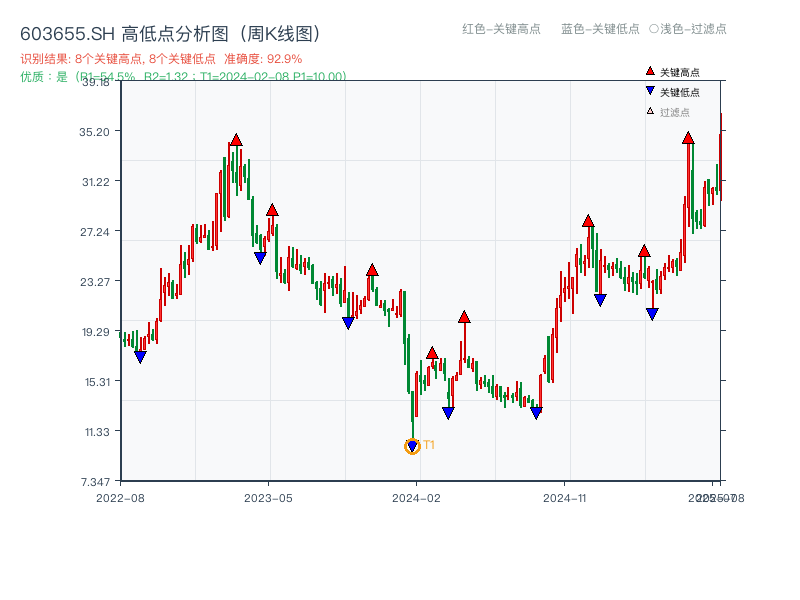Screen dimensions: 800x600
Task: Select the blue 关键低点 triangle legend icon
Action: coord(651,90)
